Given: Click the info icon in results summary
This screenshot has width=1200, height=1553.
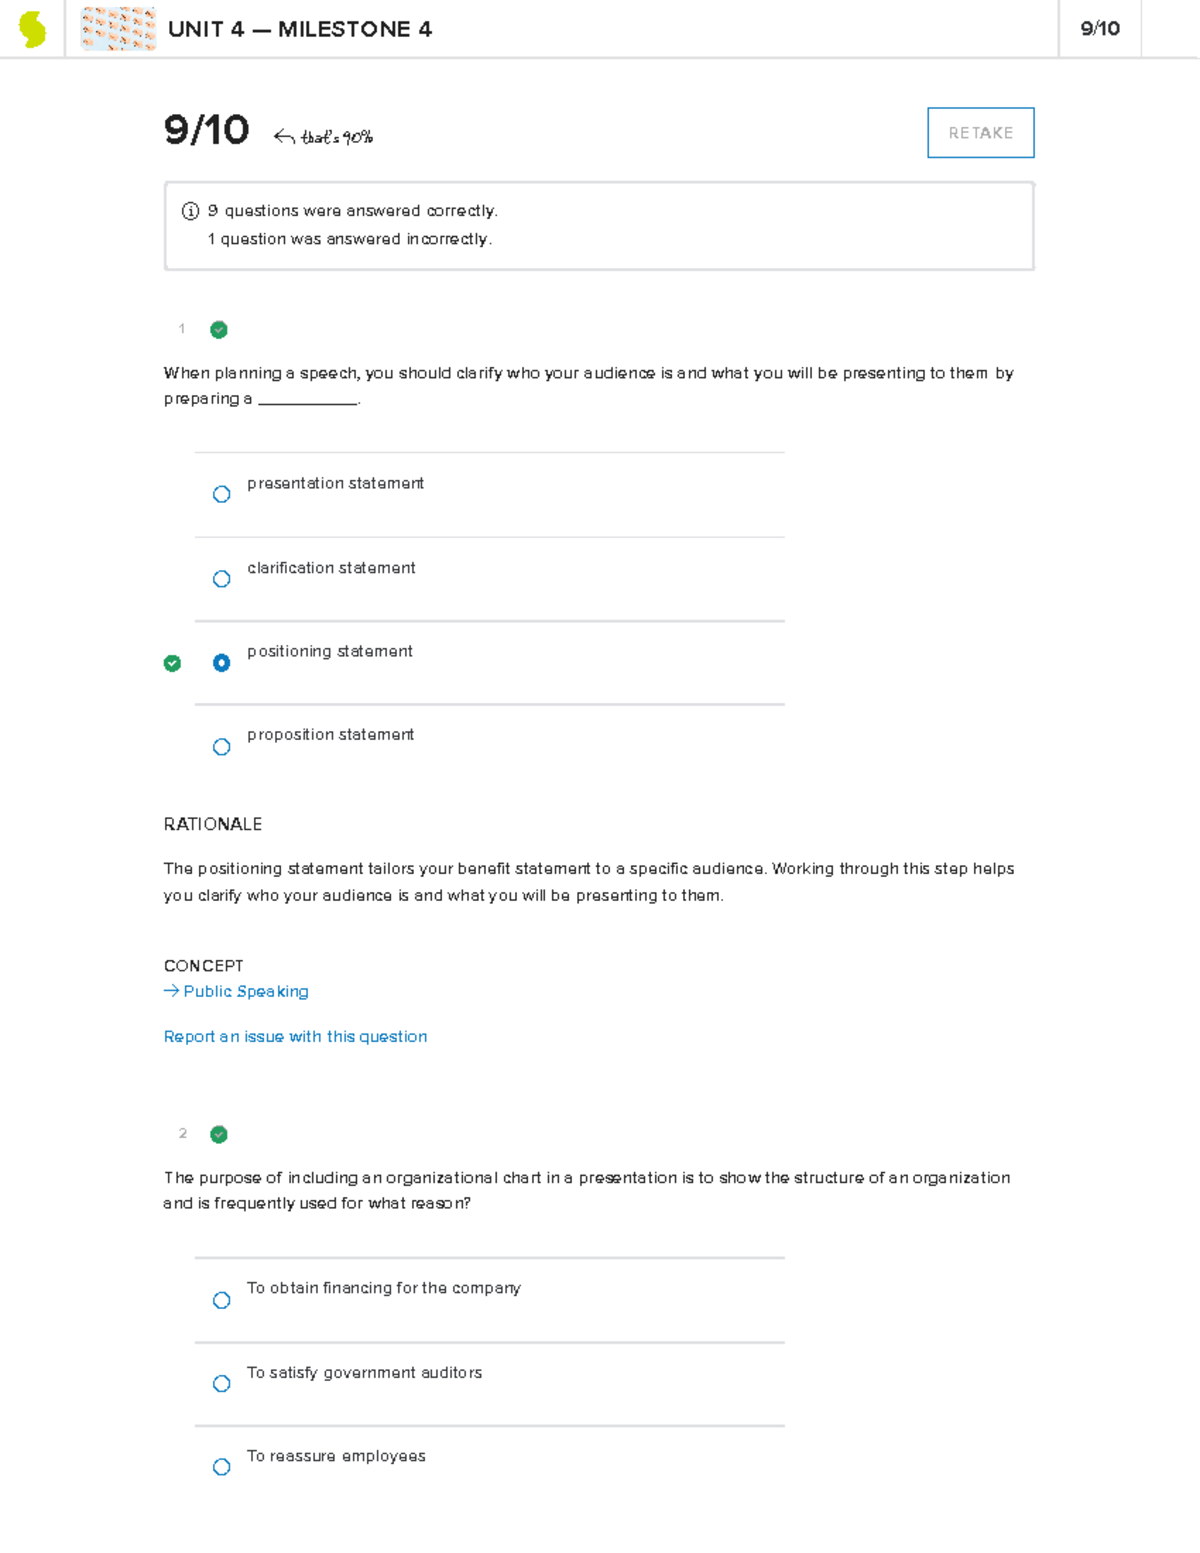Looking at the screenshot, I should pyautogui.click(x=190, y=211).
